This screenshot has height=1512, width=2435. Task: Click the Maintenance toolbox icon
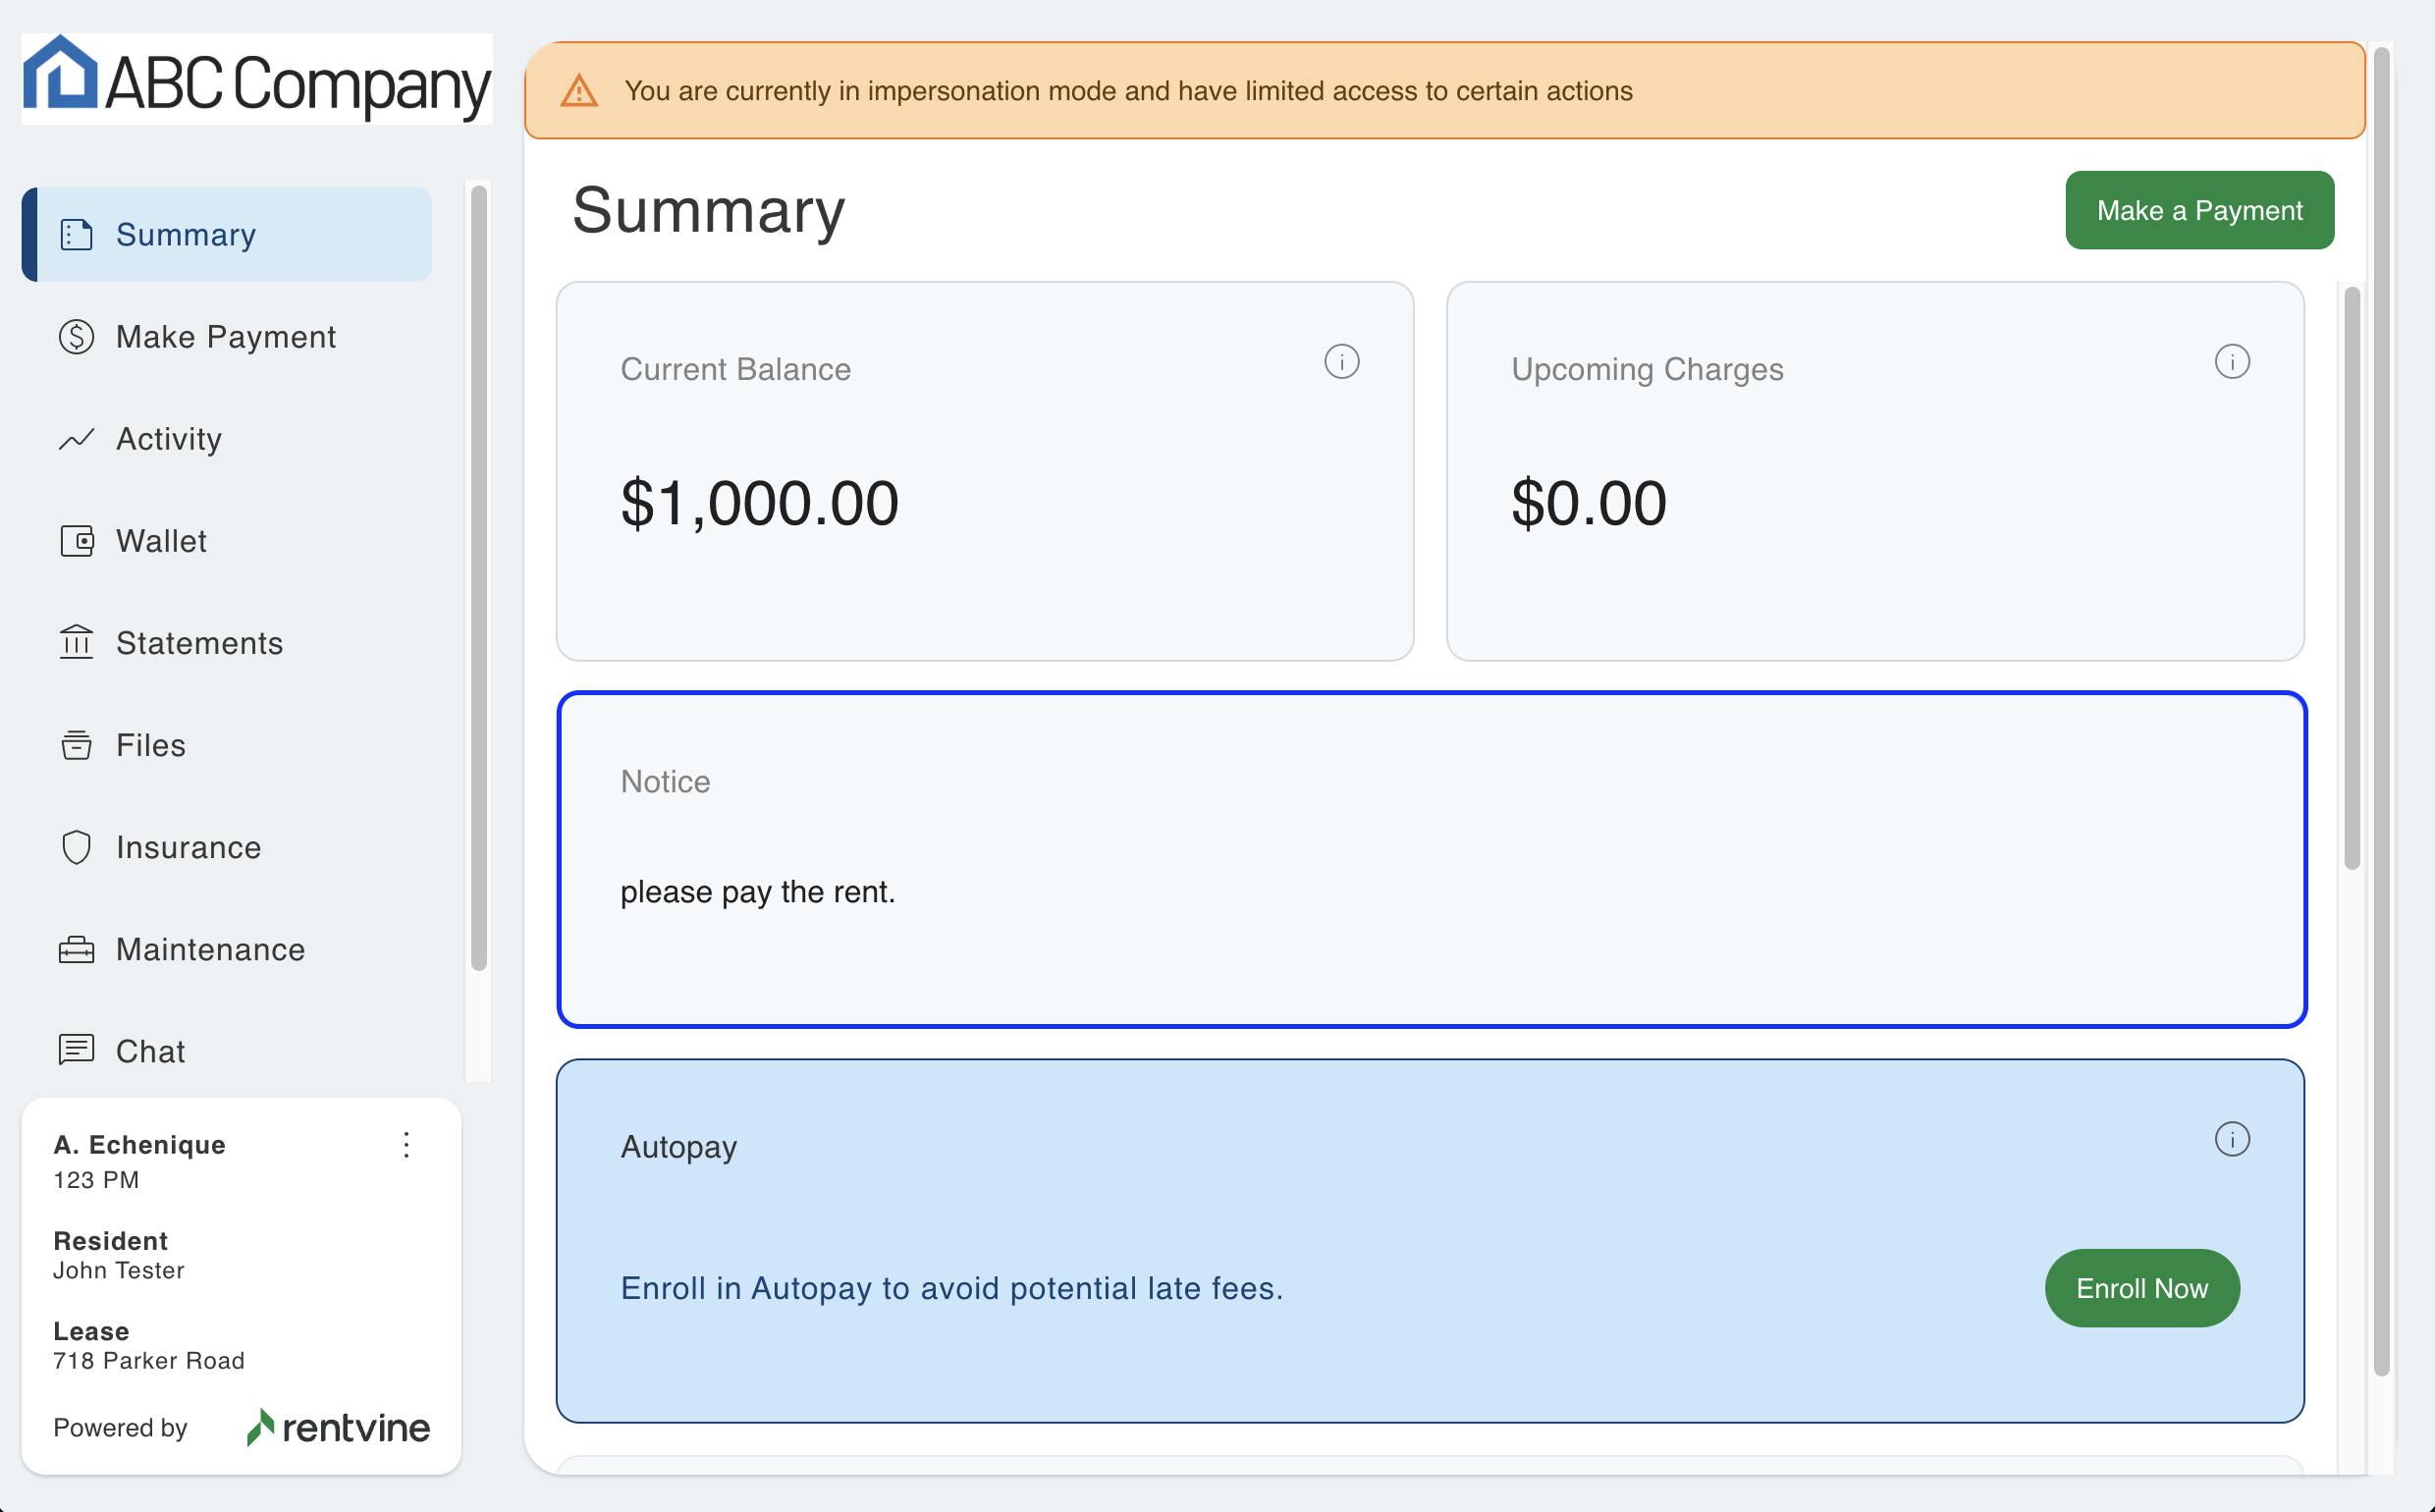pyautogui.click(x=76, y=949)
